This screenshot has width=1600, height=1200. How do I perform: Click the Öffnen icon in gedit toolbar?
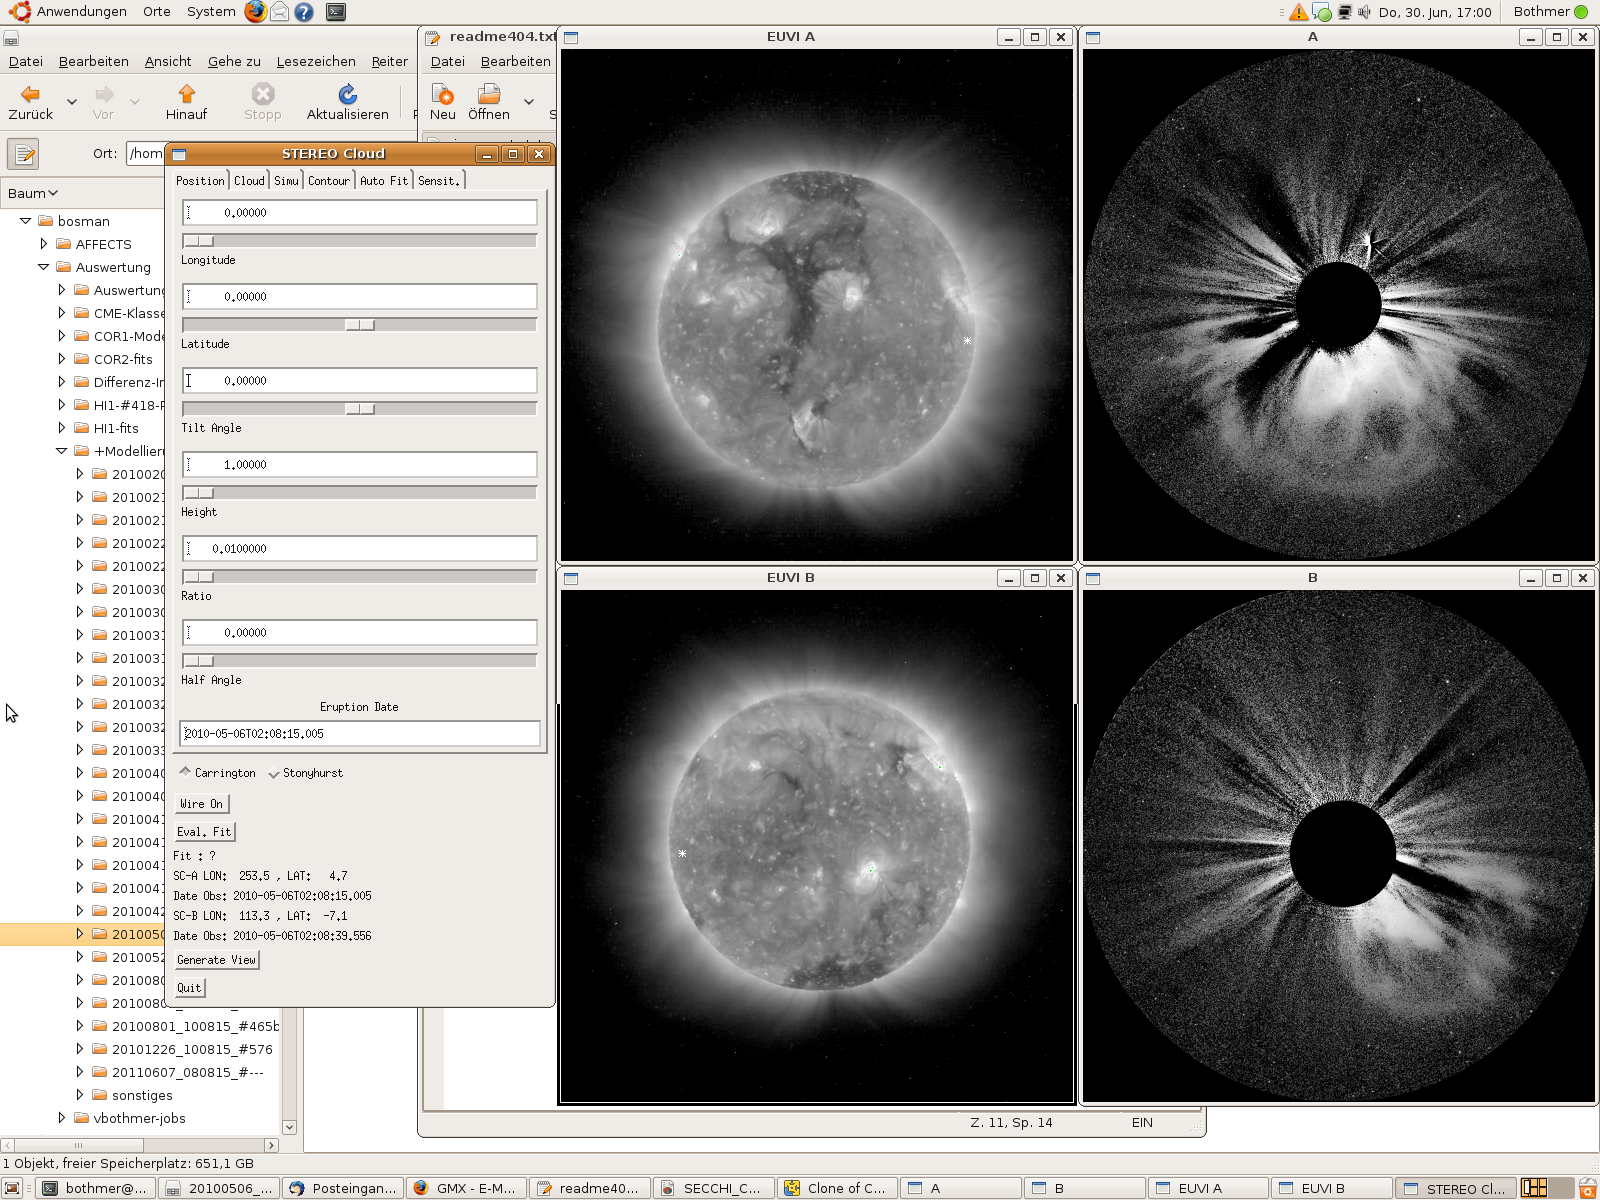489,94
